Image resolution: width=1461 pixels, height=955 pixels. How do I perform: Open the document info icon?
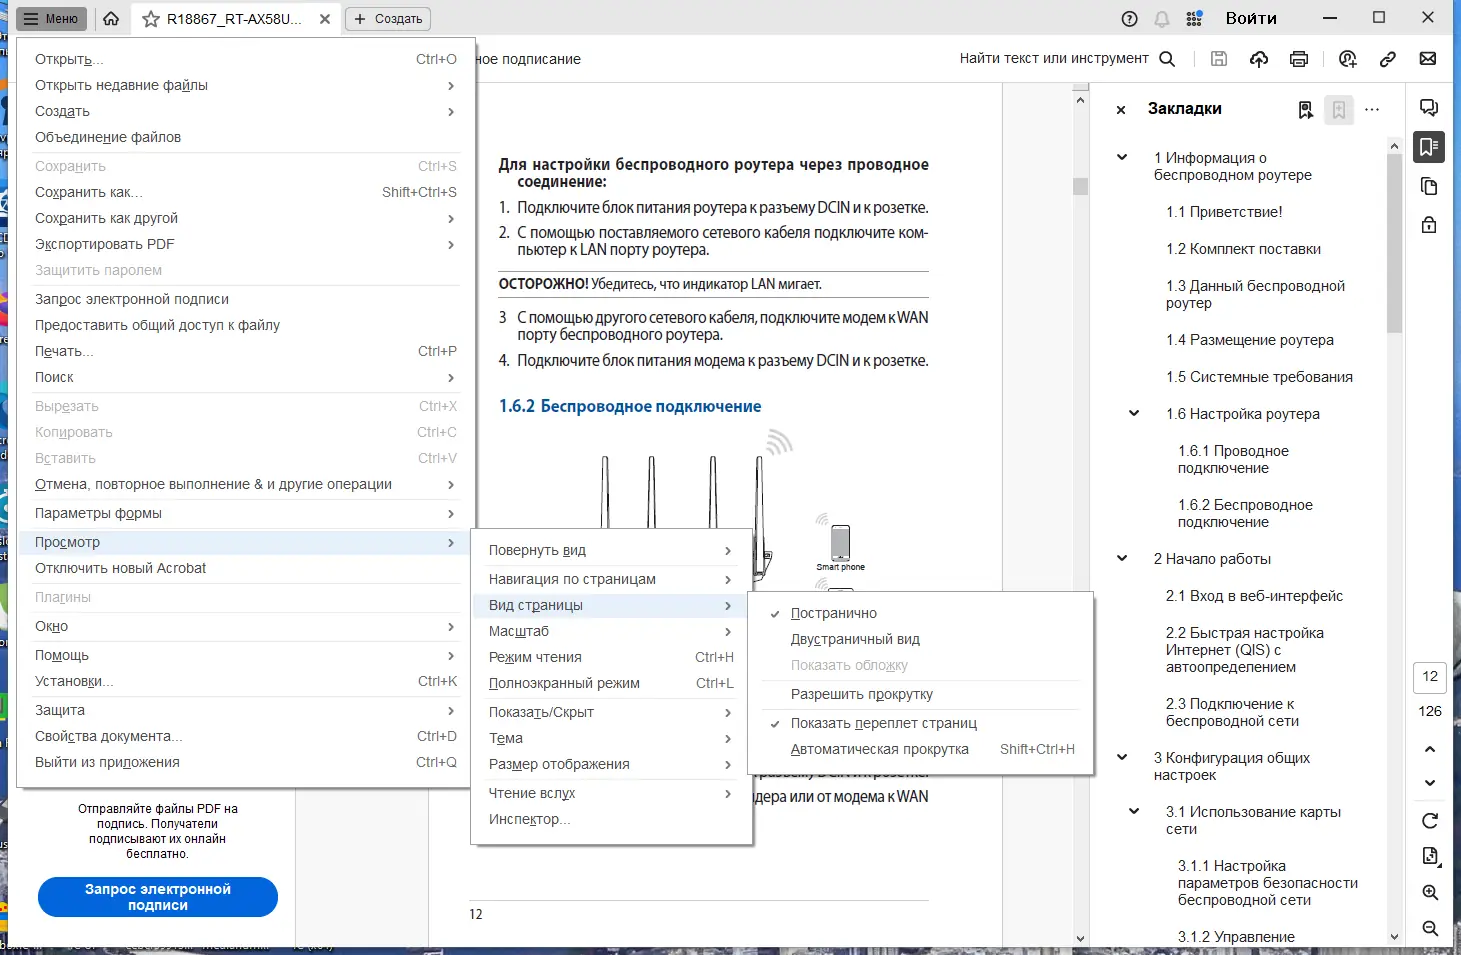[x=1430, y=856]
